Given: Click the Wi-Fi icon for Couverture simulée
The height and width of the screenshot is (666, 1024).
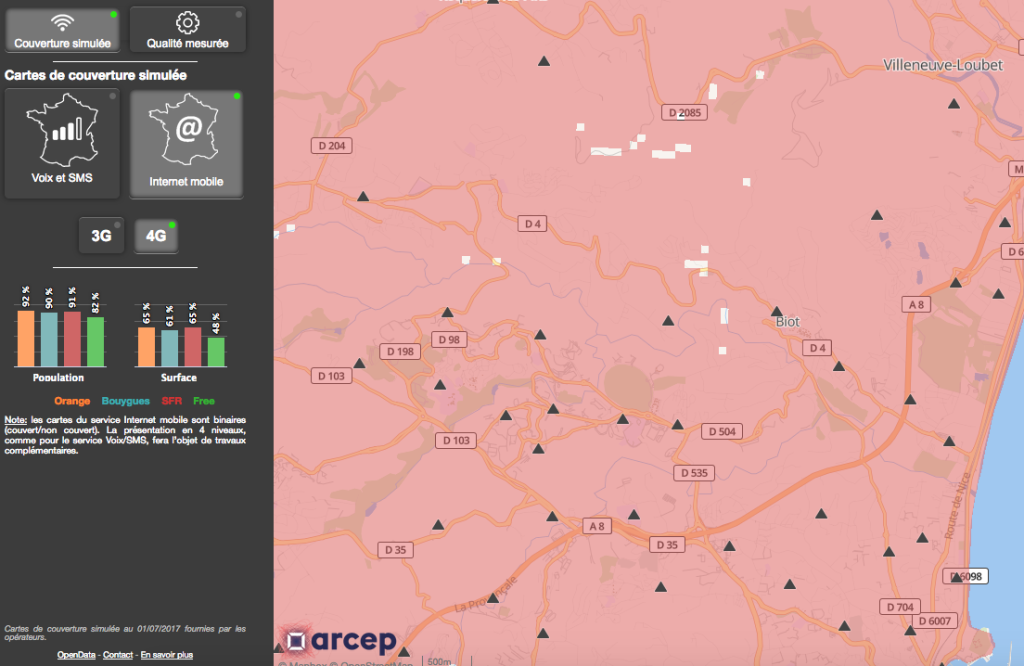Looking at the screenshot, I should click(x=62, y=21).
